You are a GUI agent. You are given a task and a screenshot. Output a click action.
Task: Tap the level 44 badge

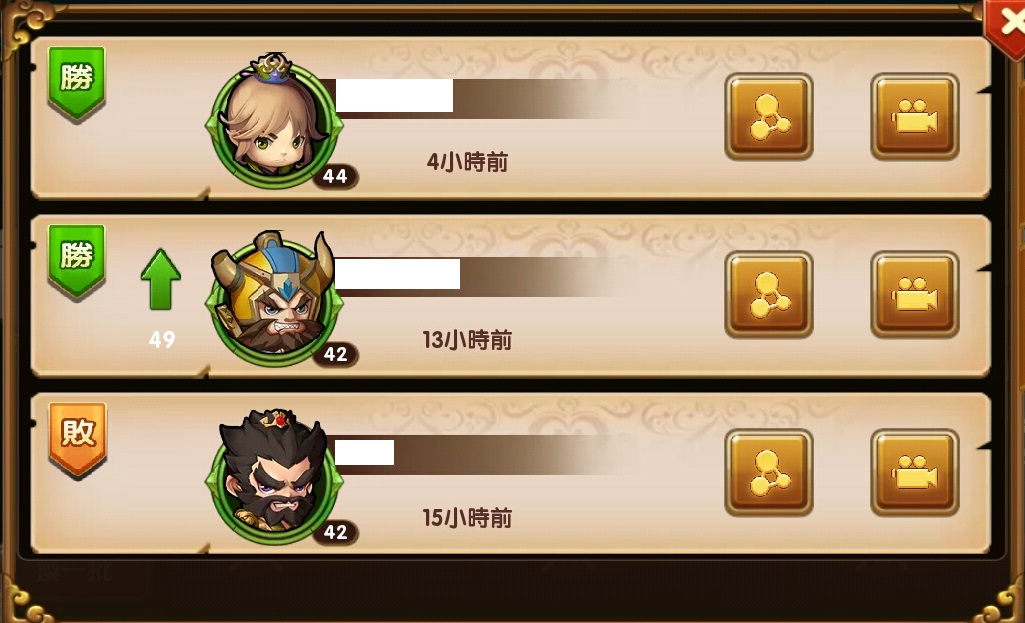[x=335, y=176]
